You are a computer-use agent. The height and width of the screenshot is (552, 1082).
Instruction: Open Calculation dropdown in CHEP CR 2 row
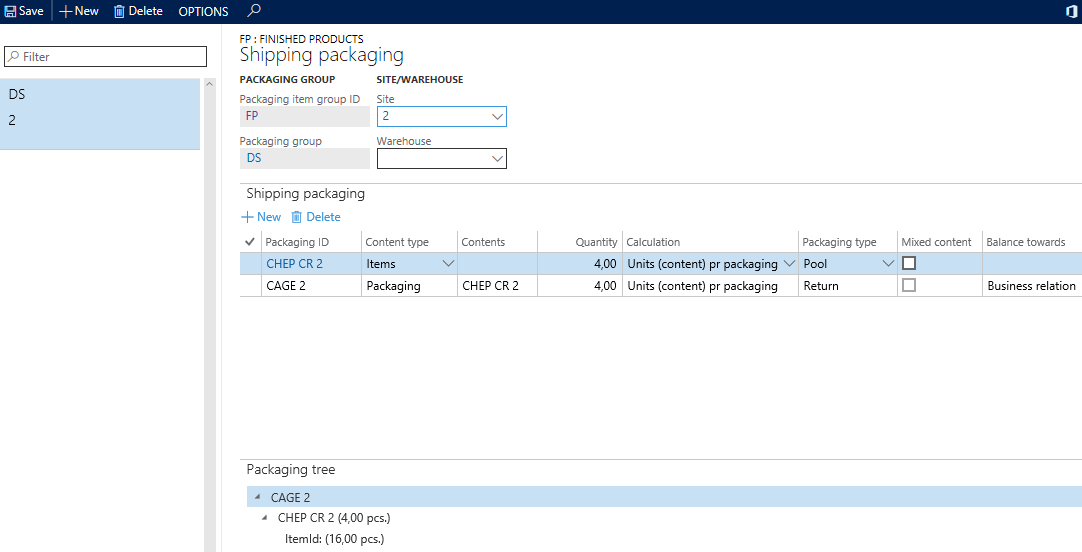pyautogui.click(x=789, y=264)
